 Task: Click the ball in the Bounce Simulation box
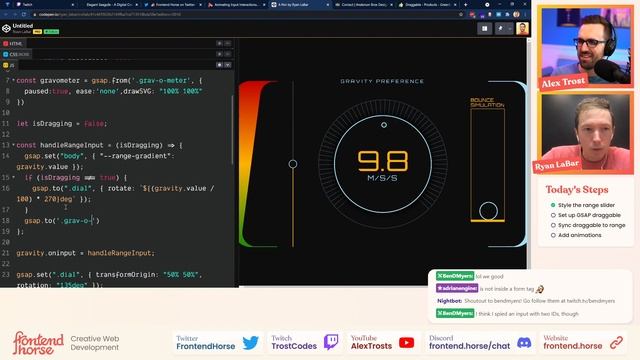[x=488, y=211]
